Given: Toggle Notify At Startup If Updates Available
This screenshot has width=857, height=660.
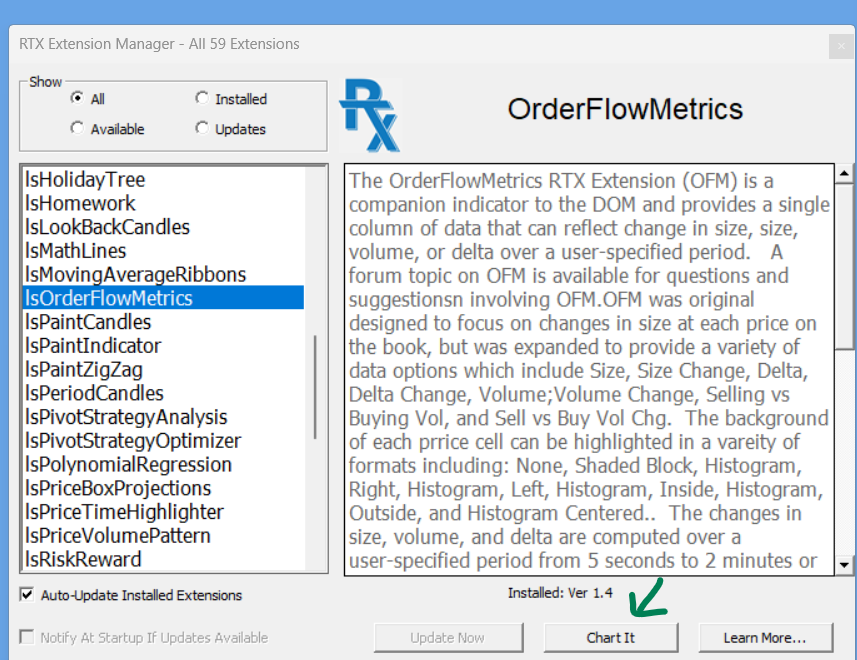Looking at the screenshot, I should 26,637.
